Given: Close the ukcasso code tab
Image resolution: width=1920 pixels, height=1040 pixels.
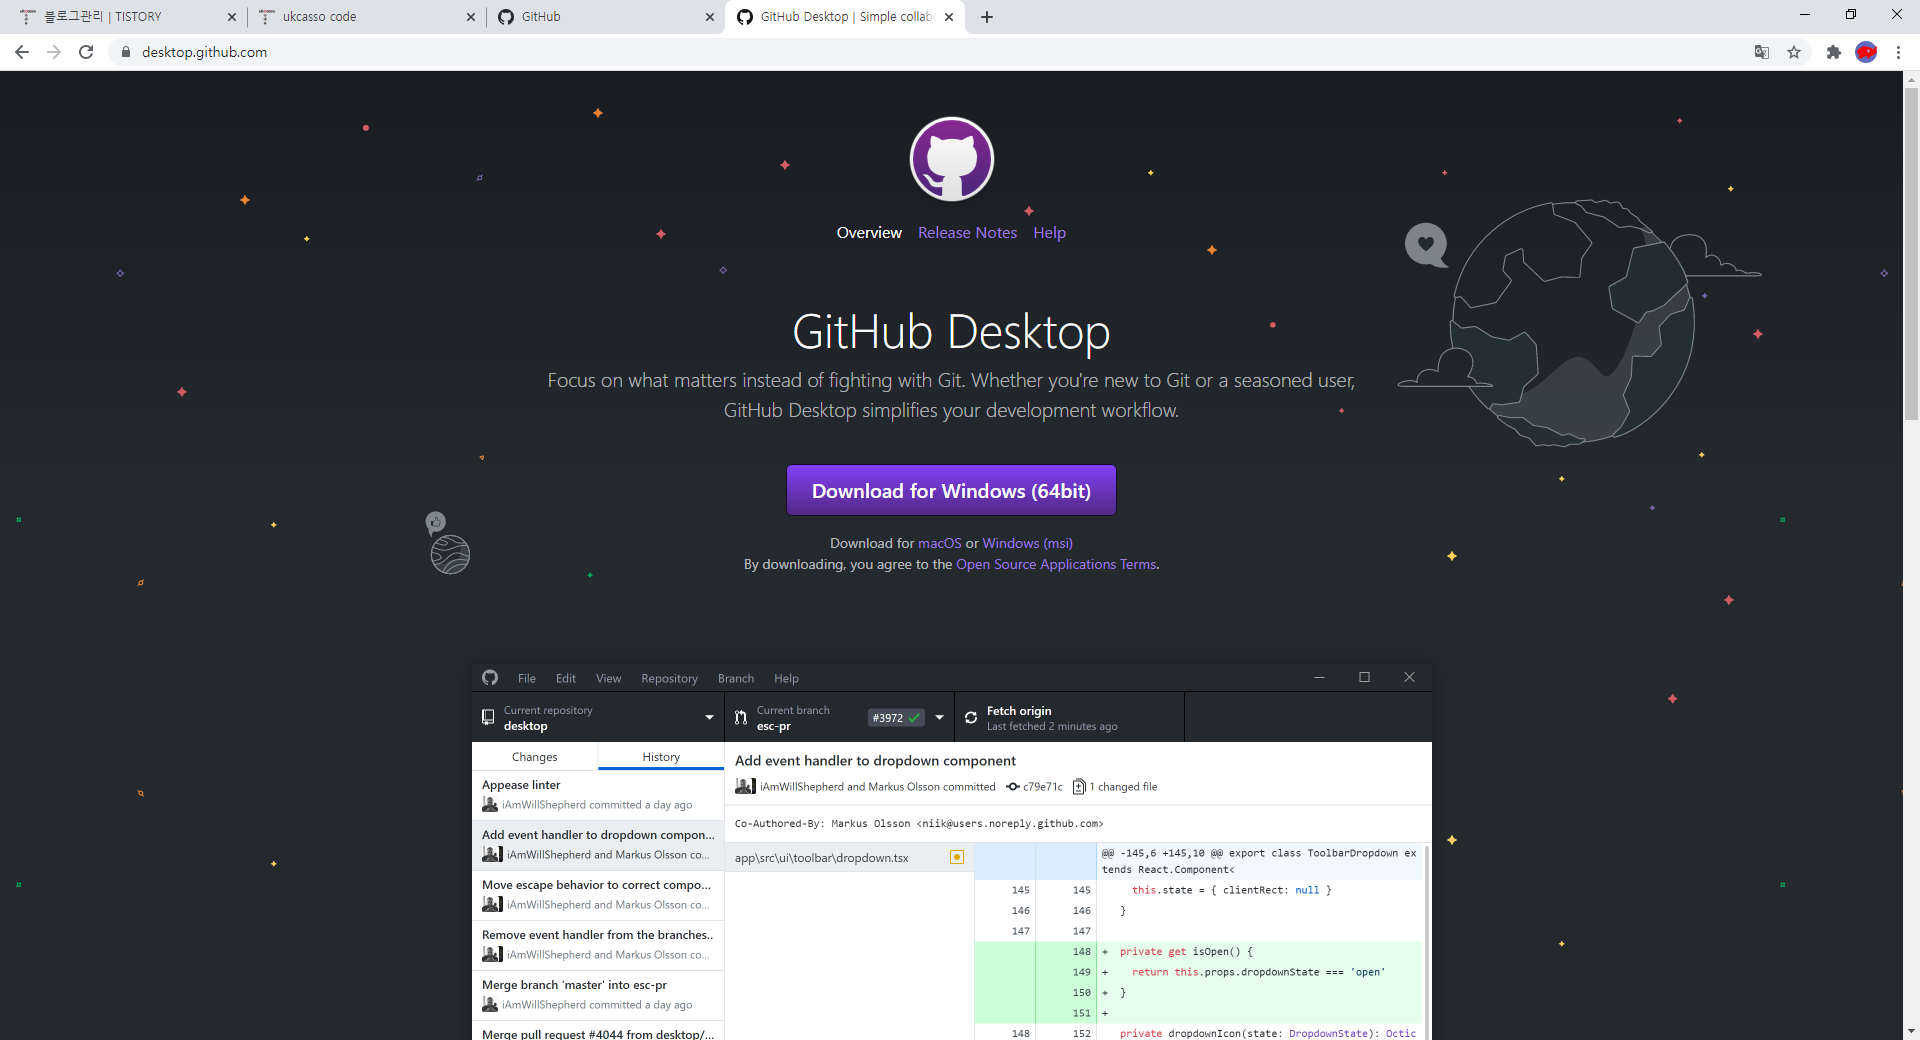Looking at the screenshot, I should point(471,17).
